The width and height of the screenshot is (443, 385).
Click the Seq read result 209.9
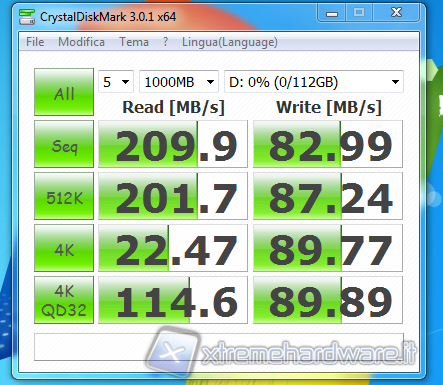(173, 144)
